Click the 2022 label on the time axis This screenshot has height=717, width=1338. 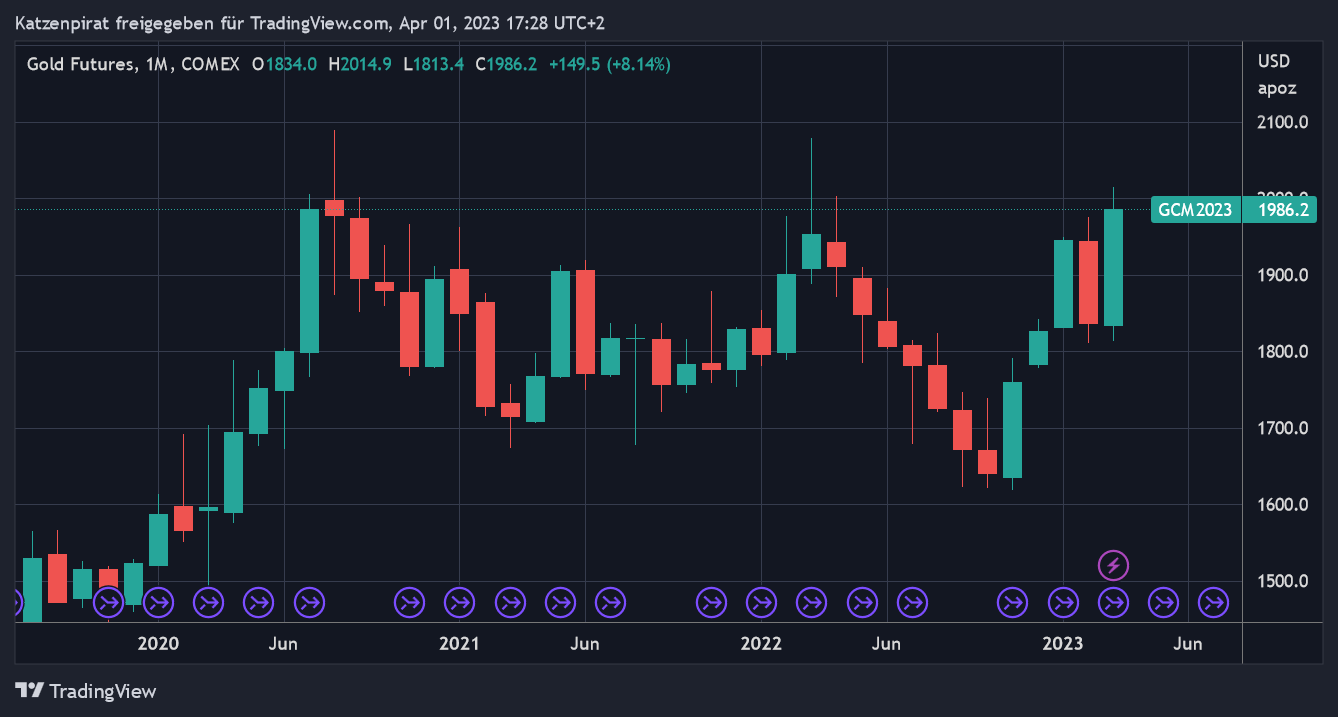pyautogui.click(x=760, y=643)
